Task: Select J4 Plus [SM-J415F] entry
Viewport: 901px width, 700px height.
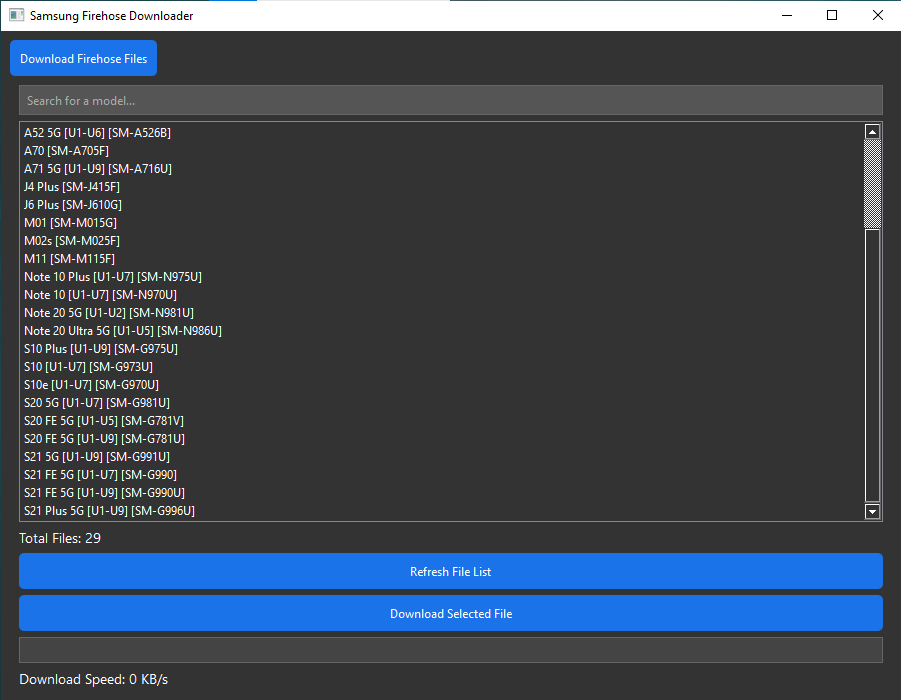Action: pos(442,187)
